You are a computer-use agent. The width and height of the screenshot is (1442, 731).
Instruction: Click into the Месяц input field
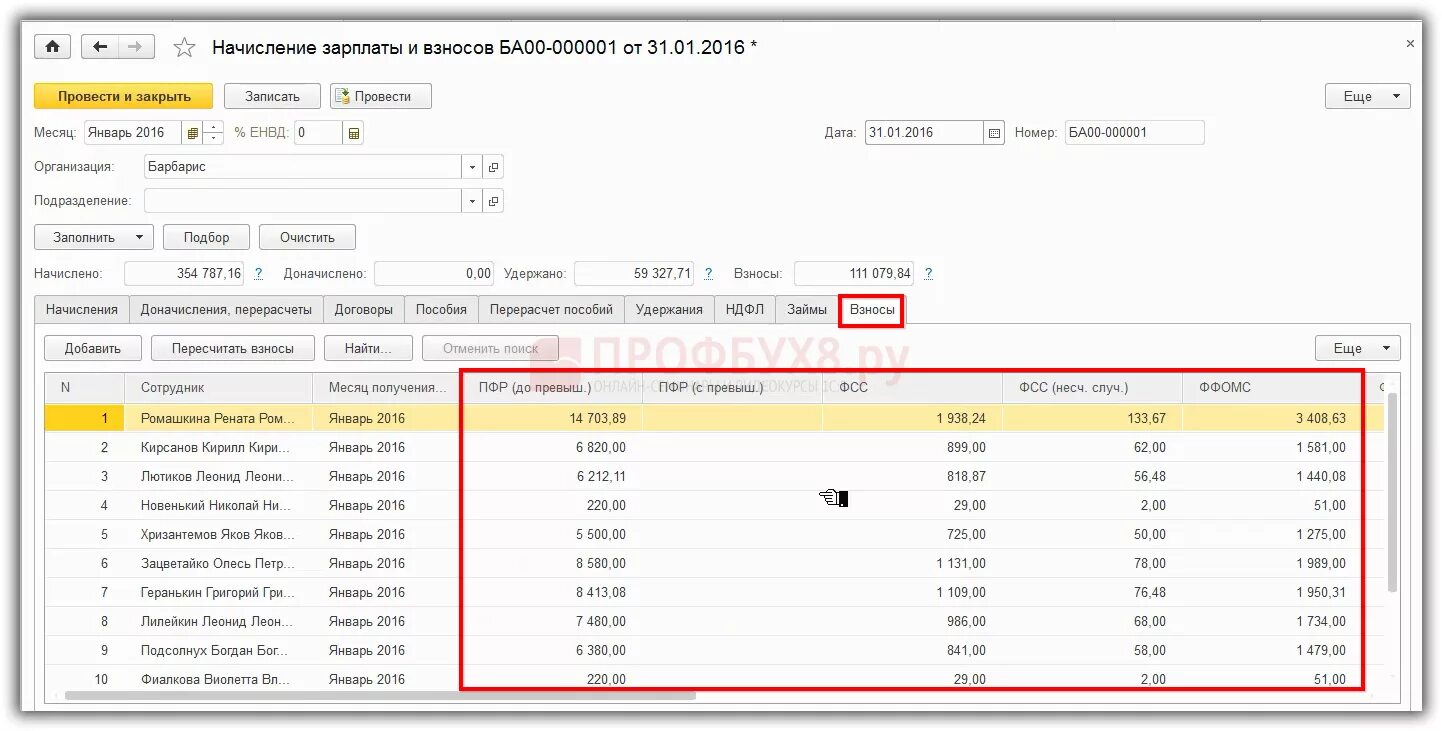[132, 133]
